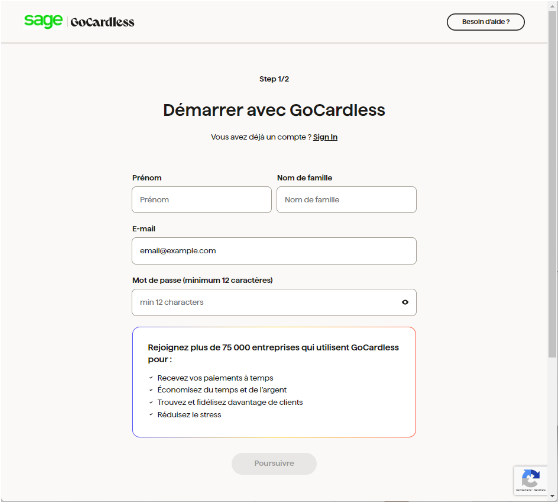
Task: Click into the E-mail field
Action: point(274,251)
